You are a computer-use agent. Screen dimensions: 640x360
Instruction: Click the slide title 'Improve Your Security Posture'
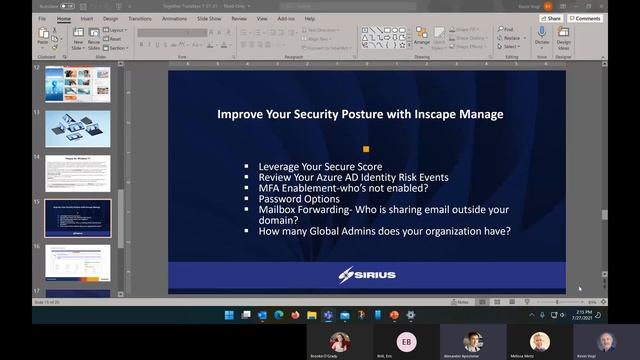360,114
